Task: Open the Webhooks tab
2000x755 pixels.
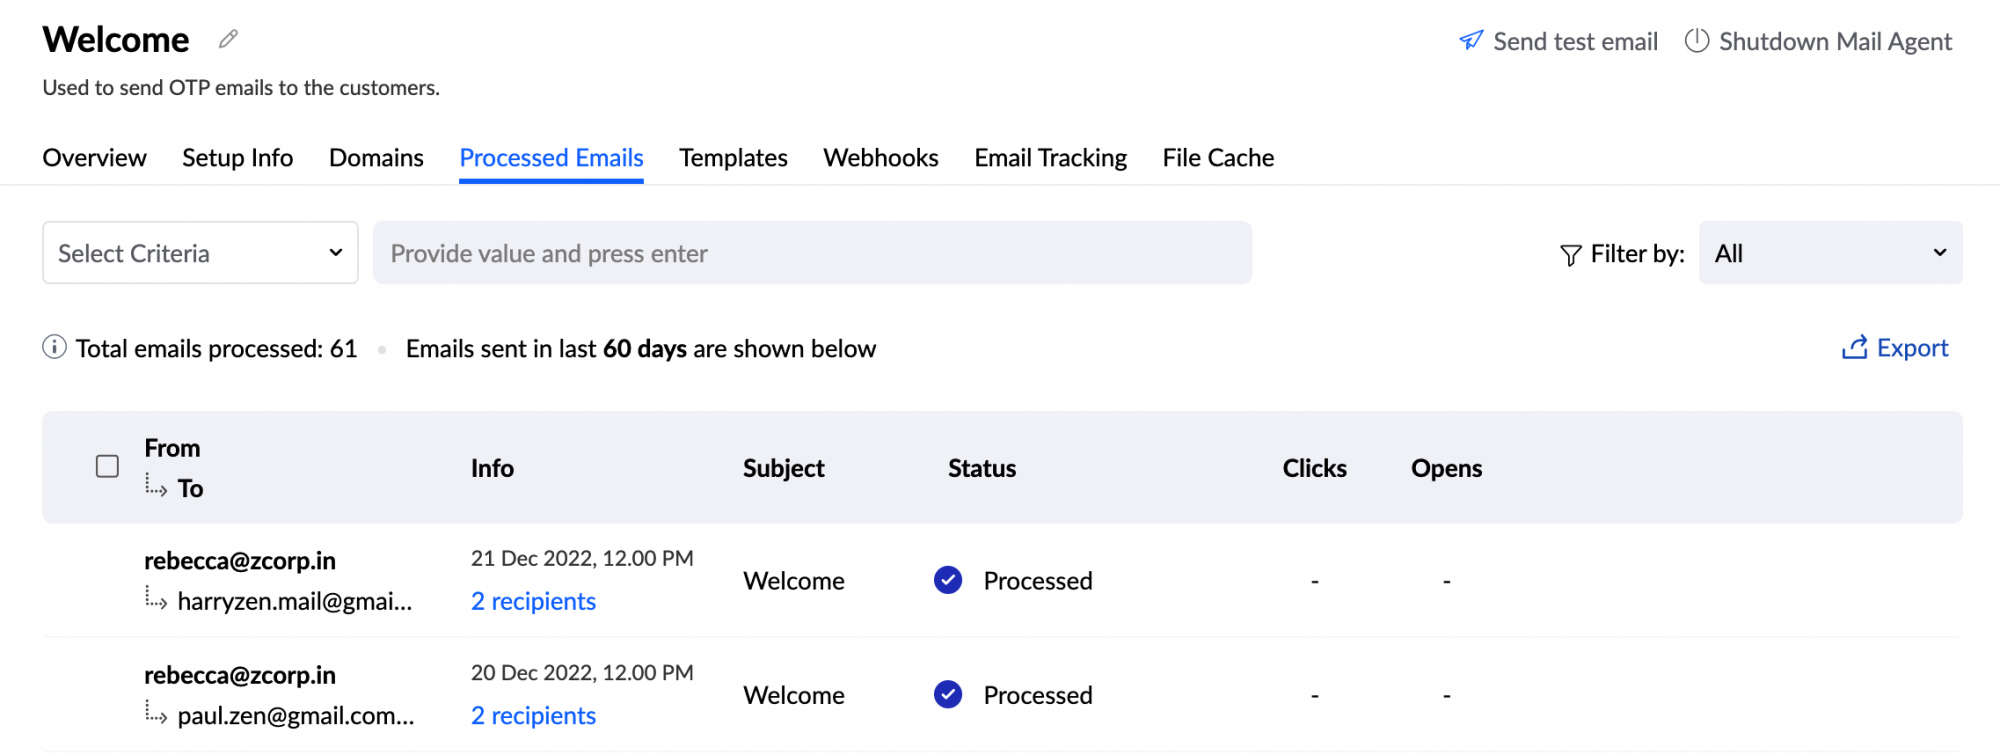Action: click(880, 158)
